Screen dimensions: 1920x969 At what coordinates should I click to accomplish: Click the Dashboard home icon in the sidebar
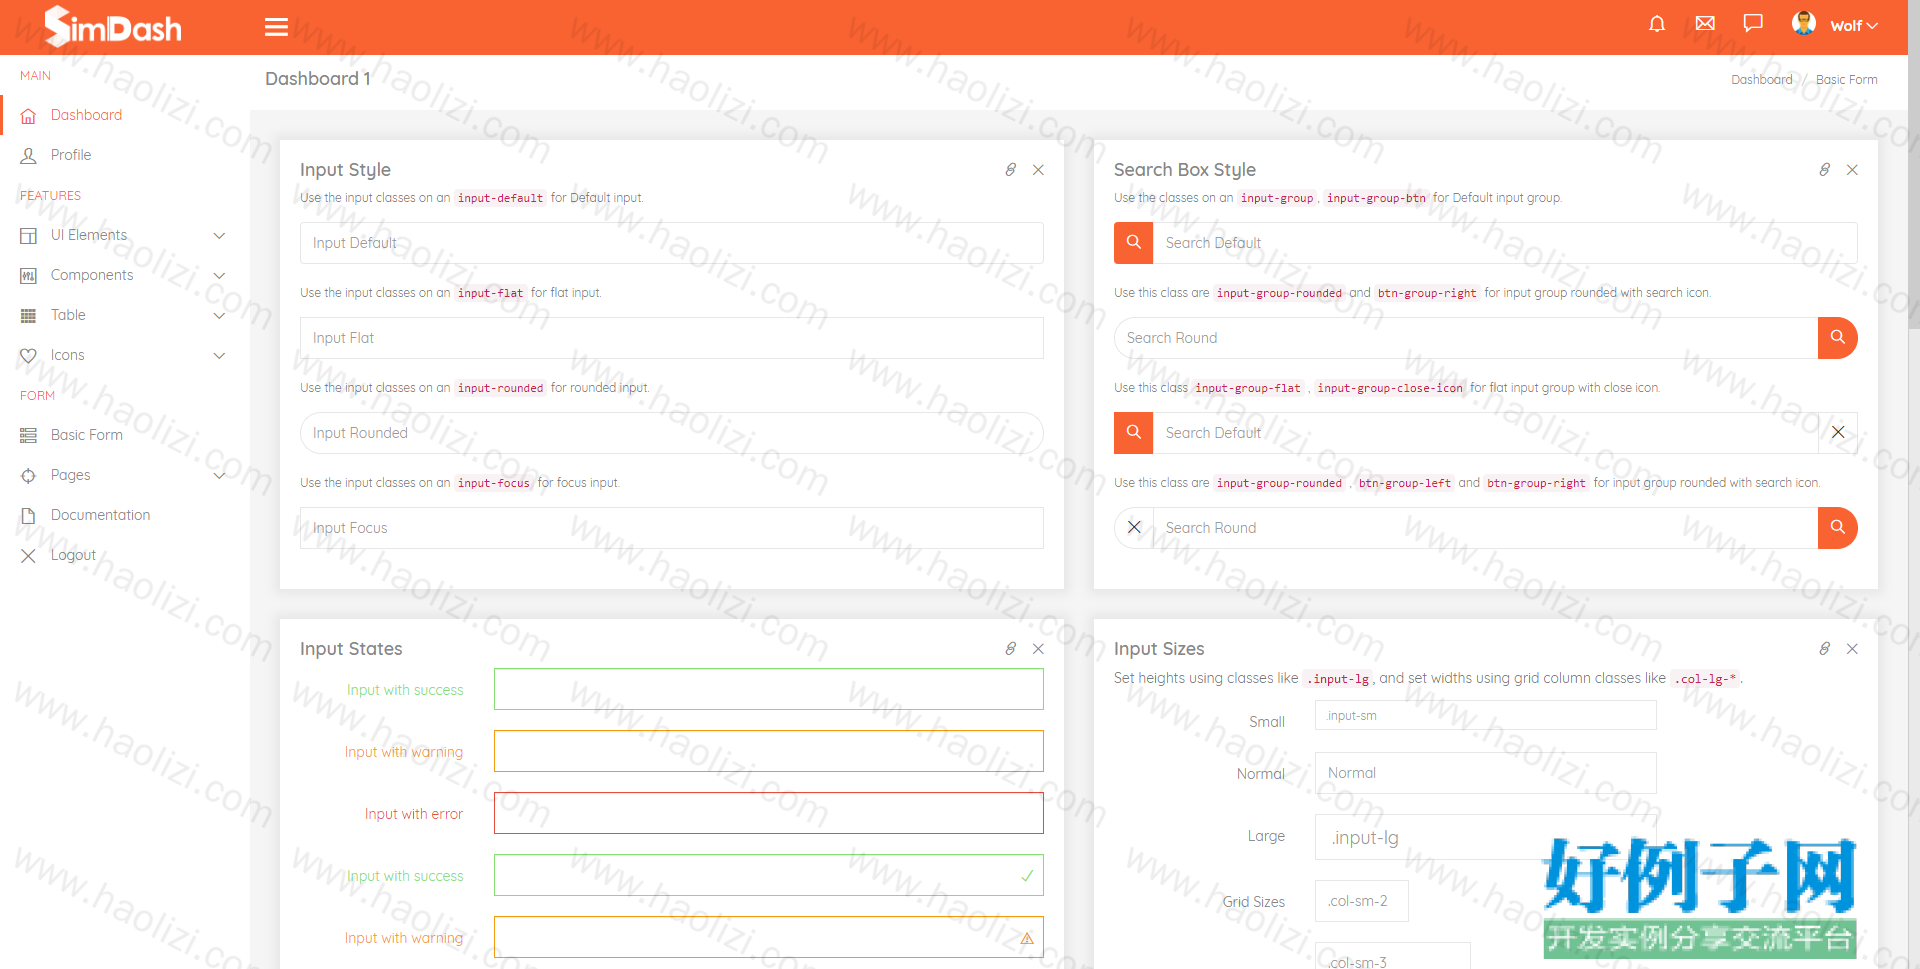pyautogui.click(x=28, y=116)
